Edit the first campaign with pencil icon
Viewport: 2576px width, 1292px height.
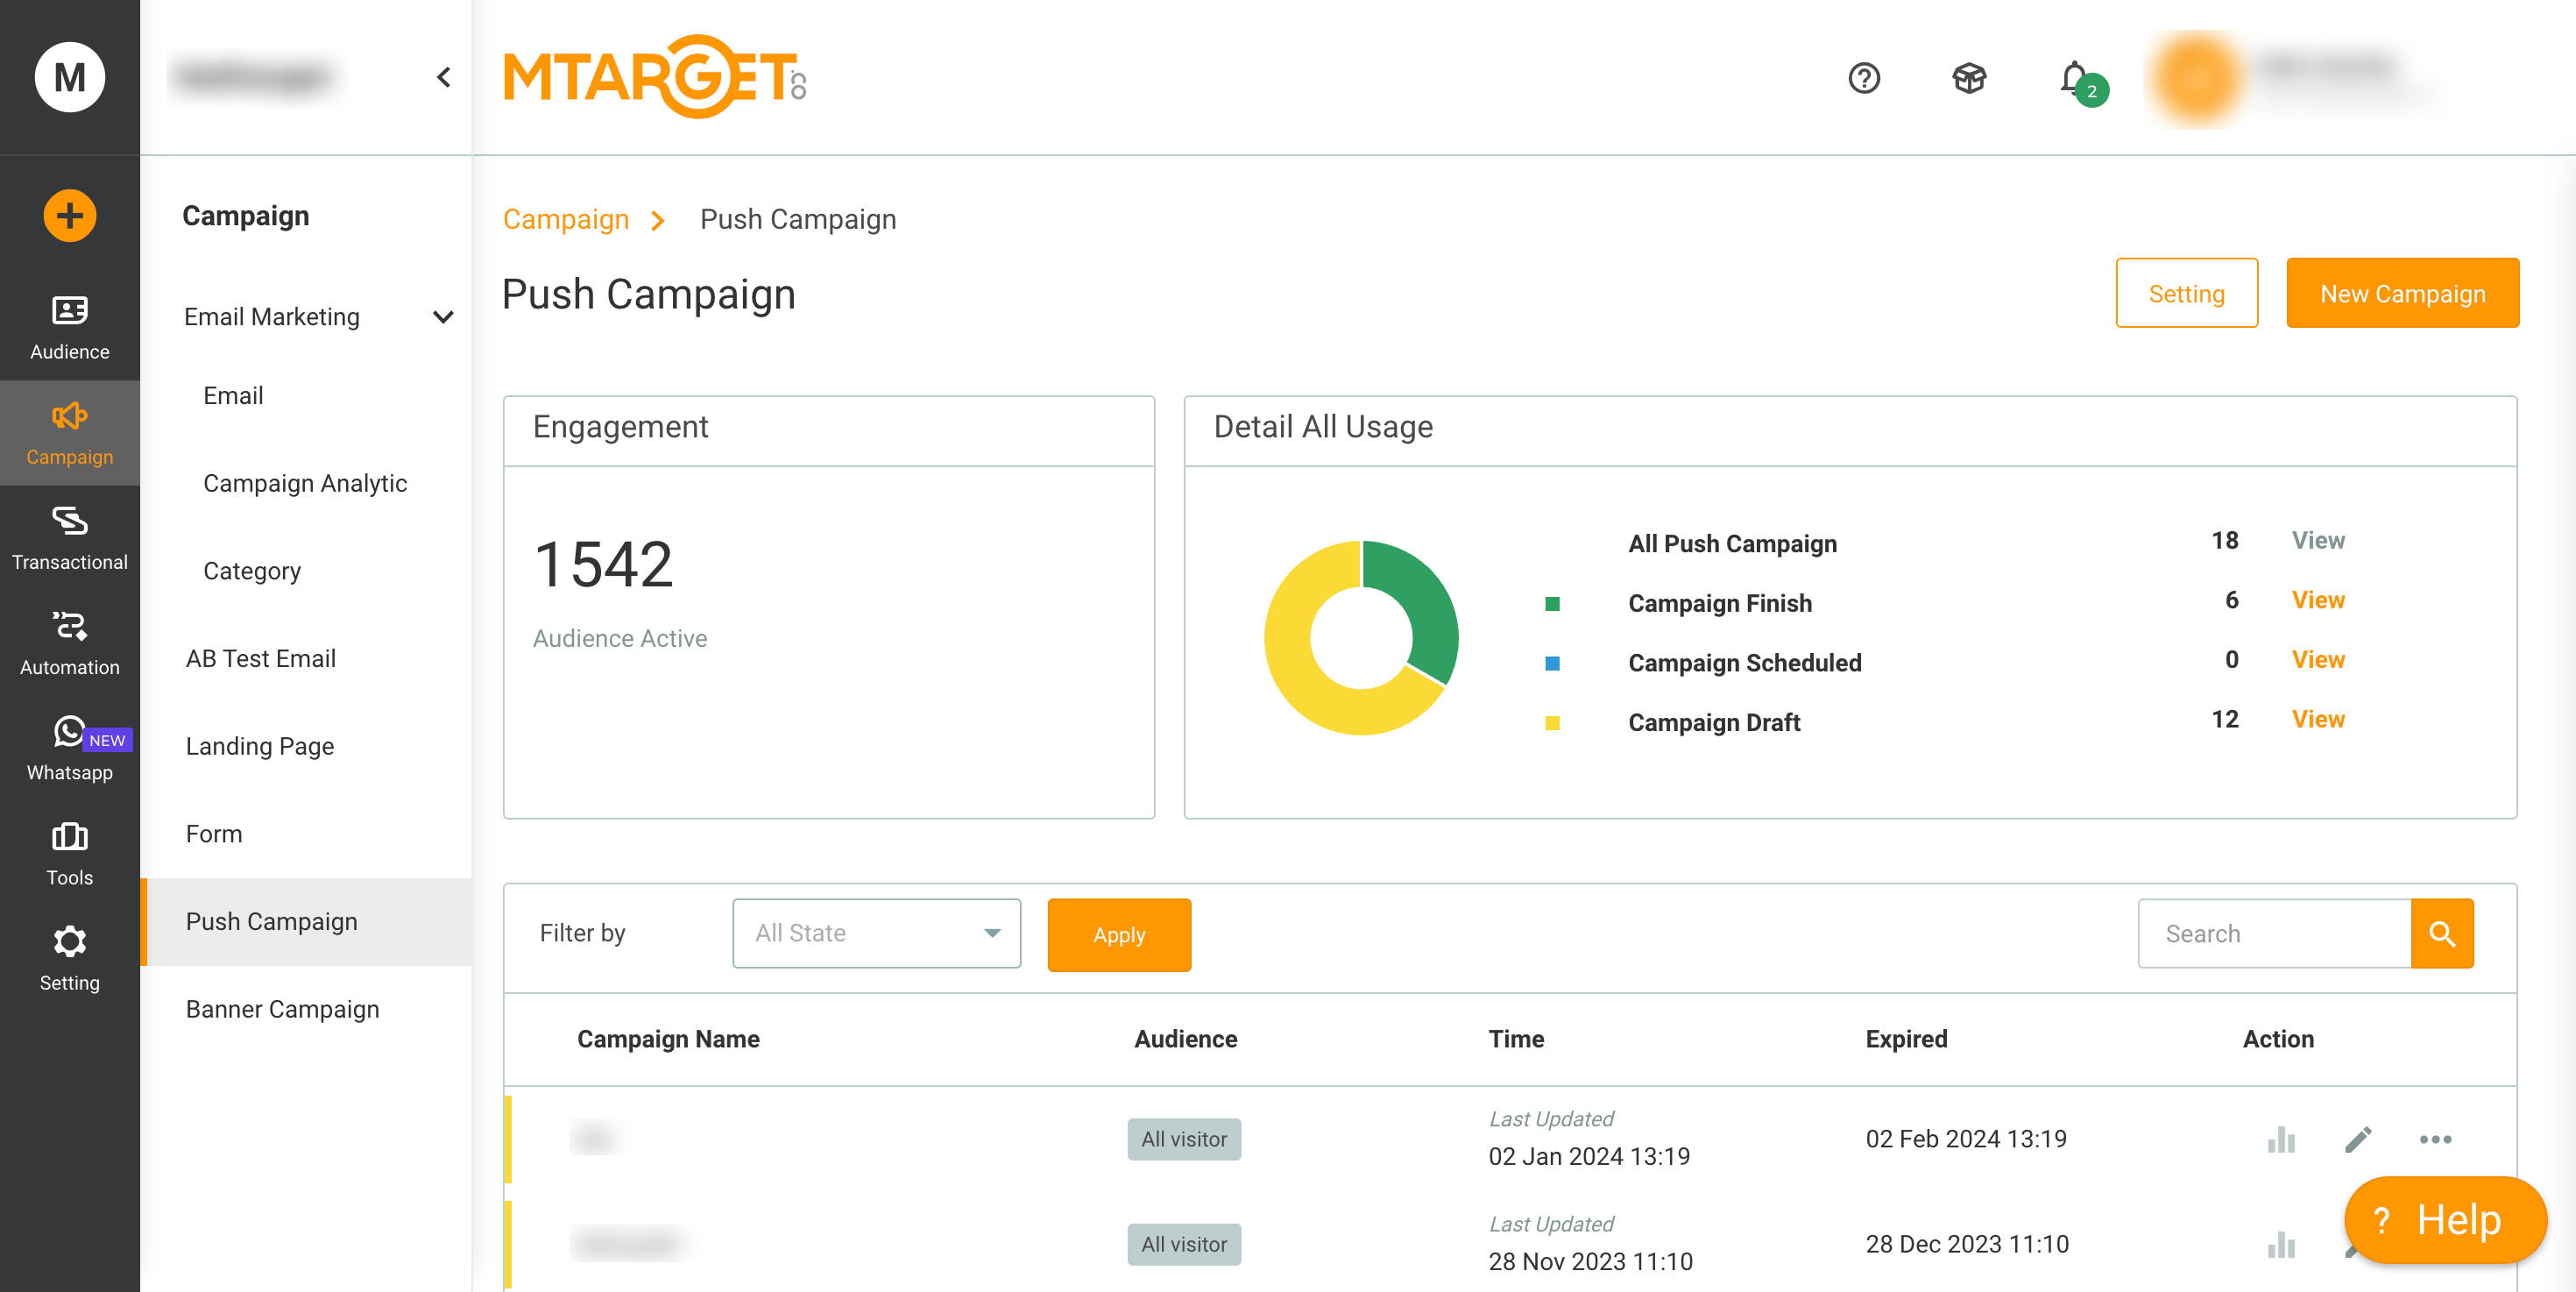click(x=2358, y=1139)
